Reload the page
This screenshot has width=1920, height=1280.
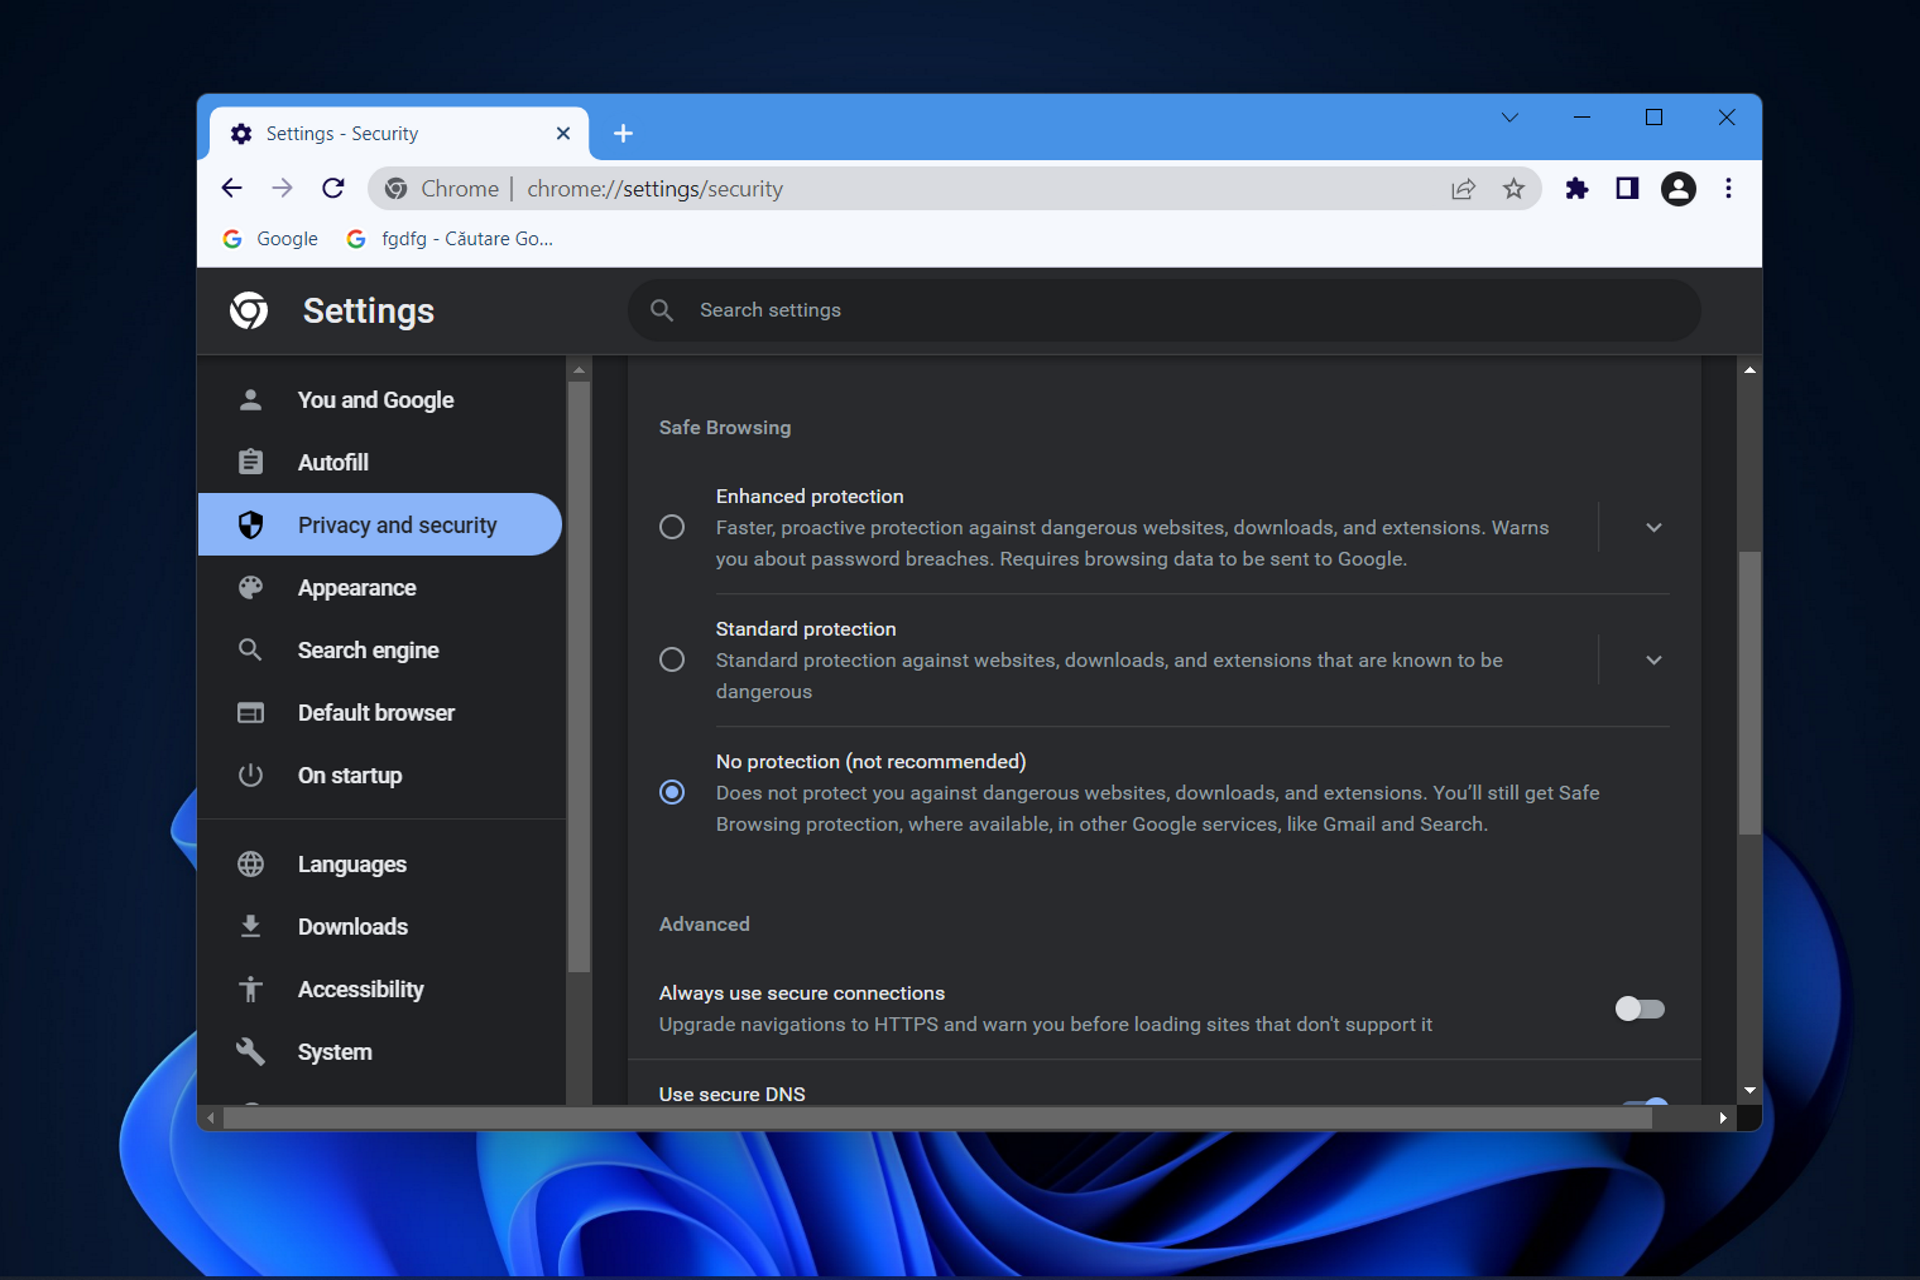333,188
